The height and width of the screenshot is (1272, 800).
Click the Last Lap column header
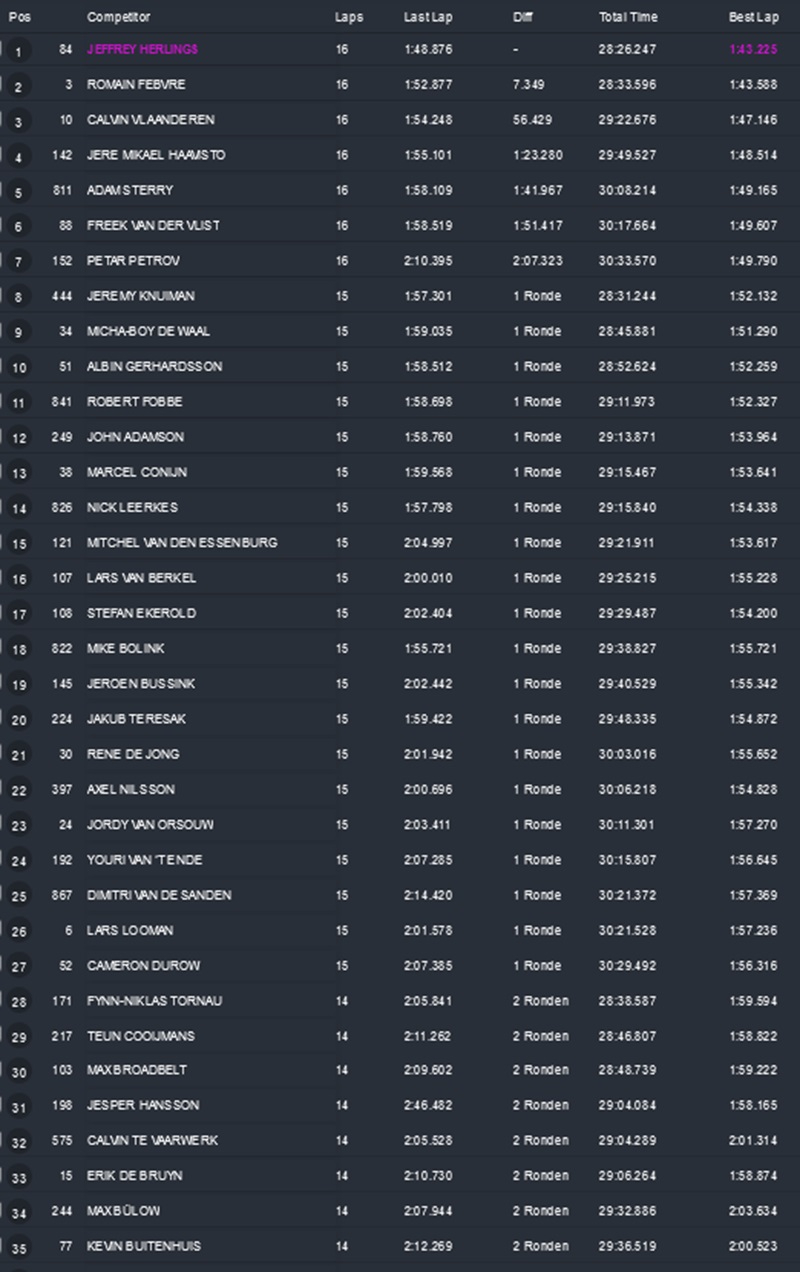(425, 17)
